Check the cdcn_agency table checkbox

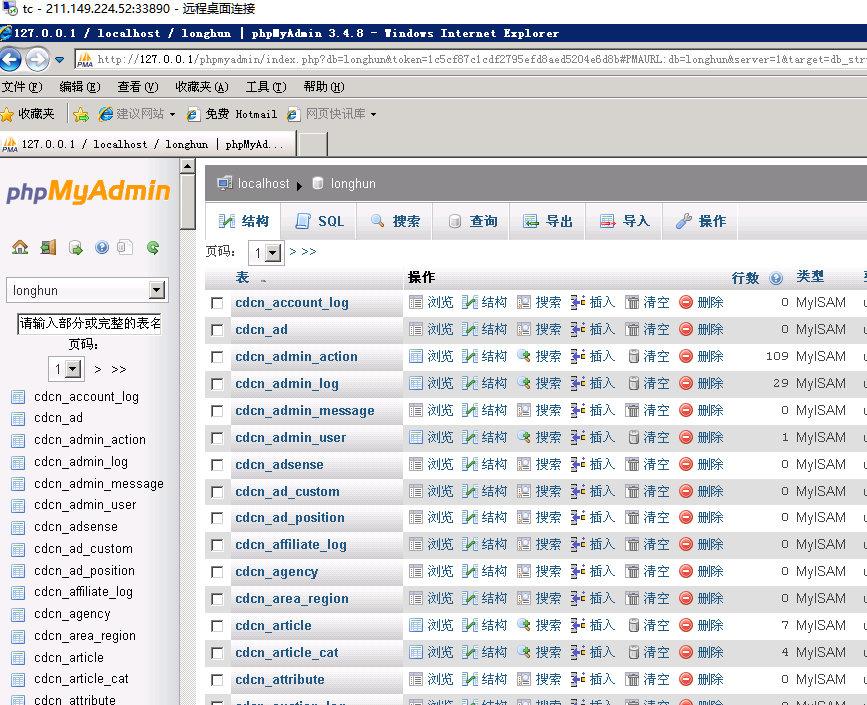pyautogui.click(x=217, y=572)
